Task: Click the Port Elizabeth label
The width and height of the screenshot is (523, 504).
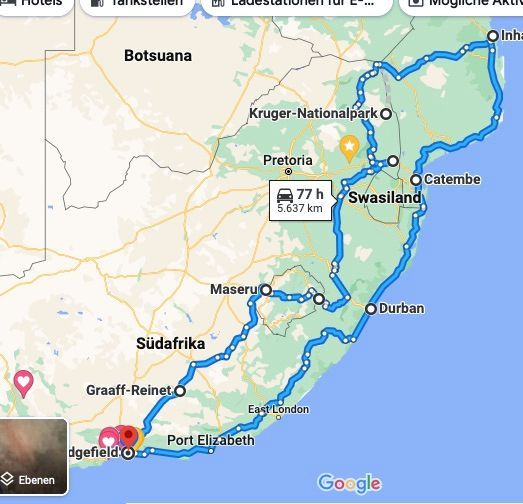Action: (x=210, y=440)
